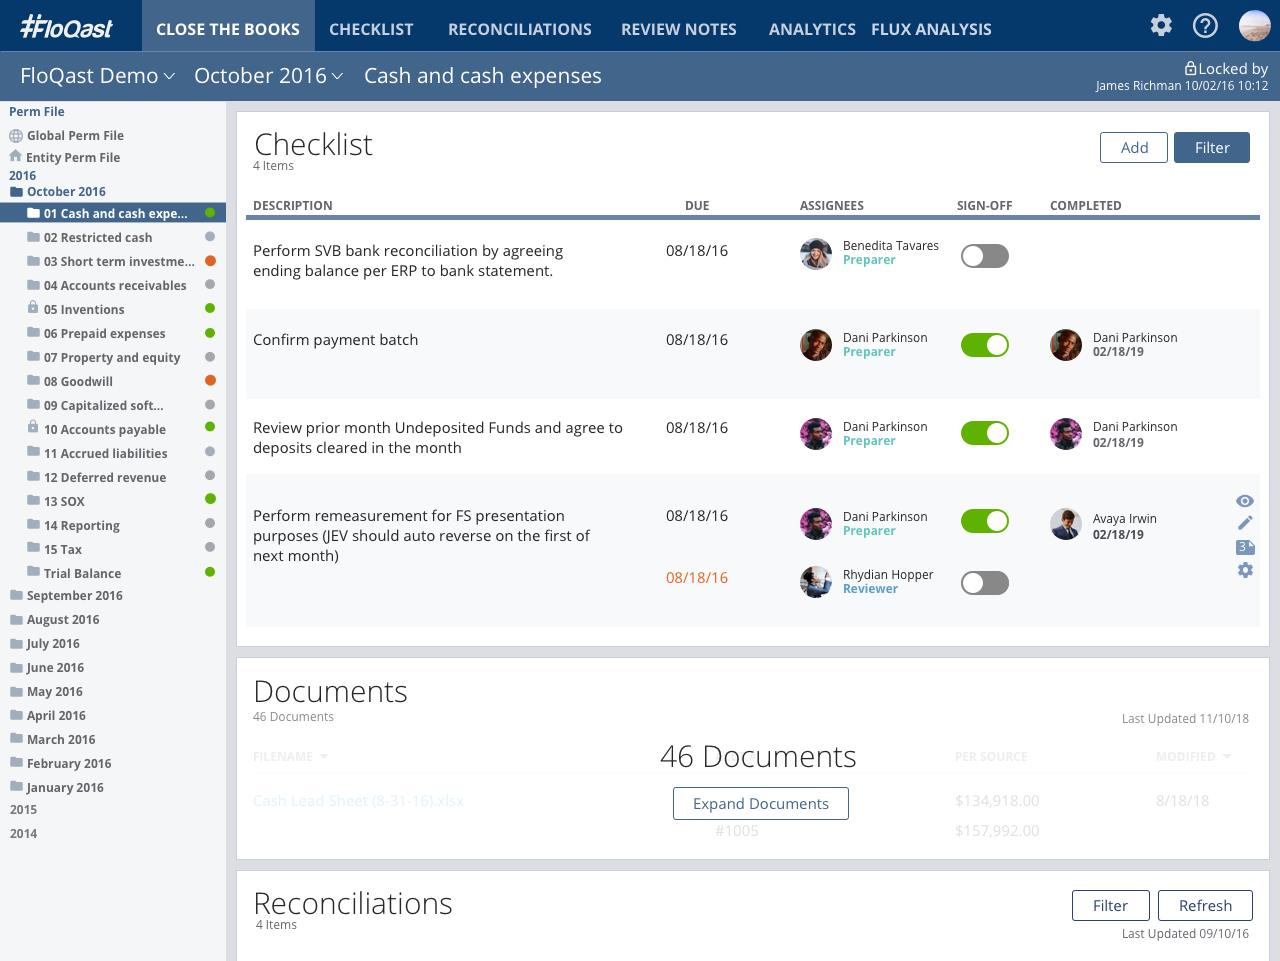The width and height of the screenshot is (1280, 961).
Task: Click the FloQast logo
Action: click(x=67, y=27)
